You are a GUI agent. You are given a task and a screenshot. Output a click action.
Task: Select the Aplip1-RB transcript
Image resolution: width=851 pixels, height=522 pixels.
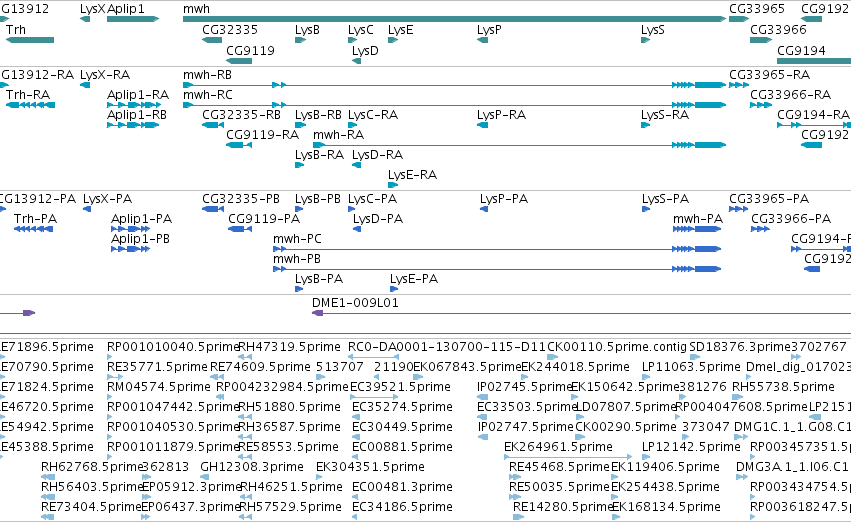click(x=133, y=125)
